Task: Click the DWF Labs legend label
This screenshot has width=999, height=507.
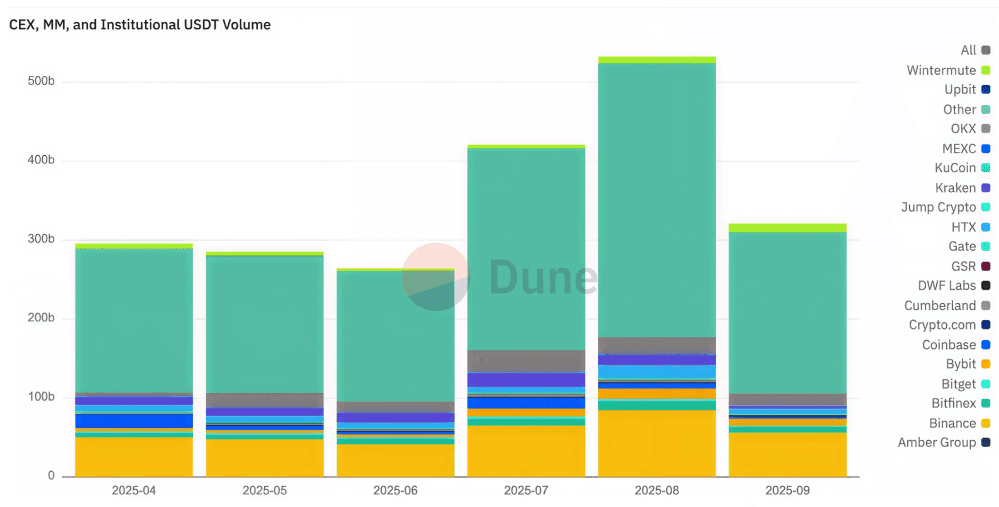Action: [949, 286]
